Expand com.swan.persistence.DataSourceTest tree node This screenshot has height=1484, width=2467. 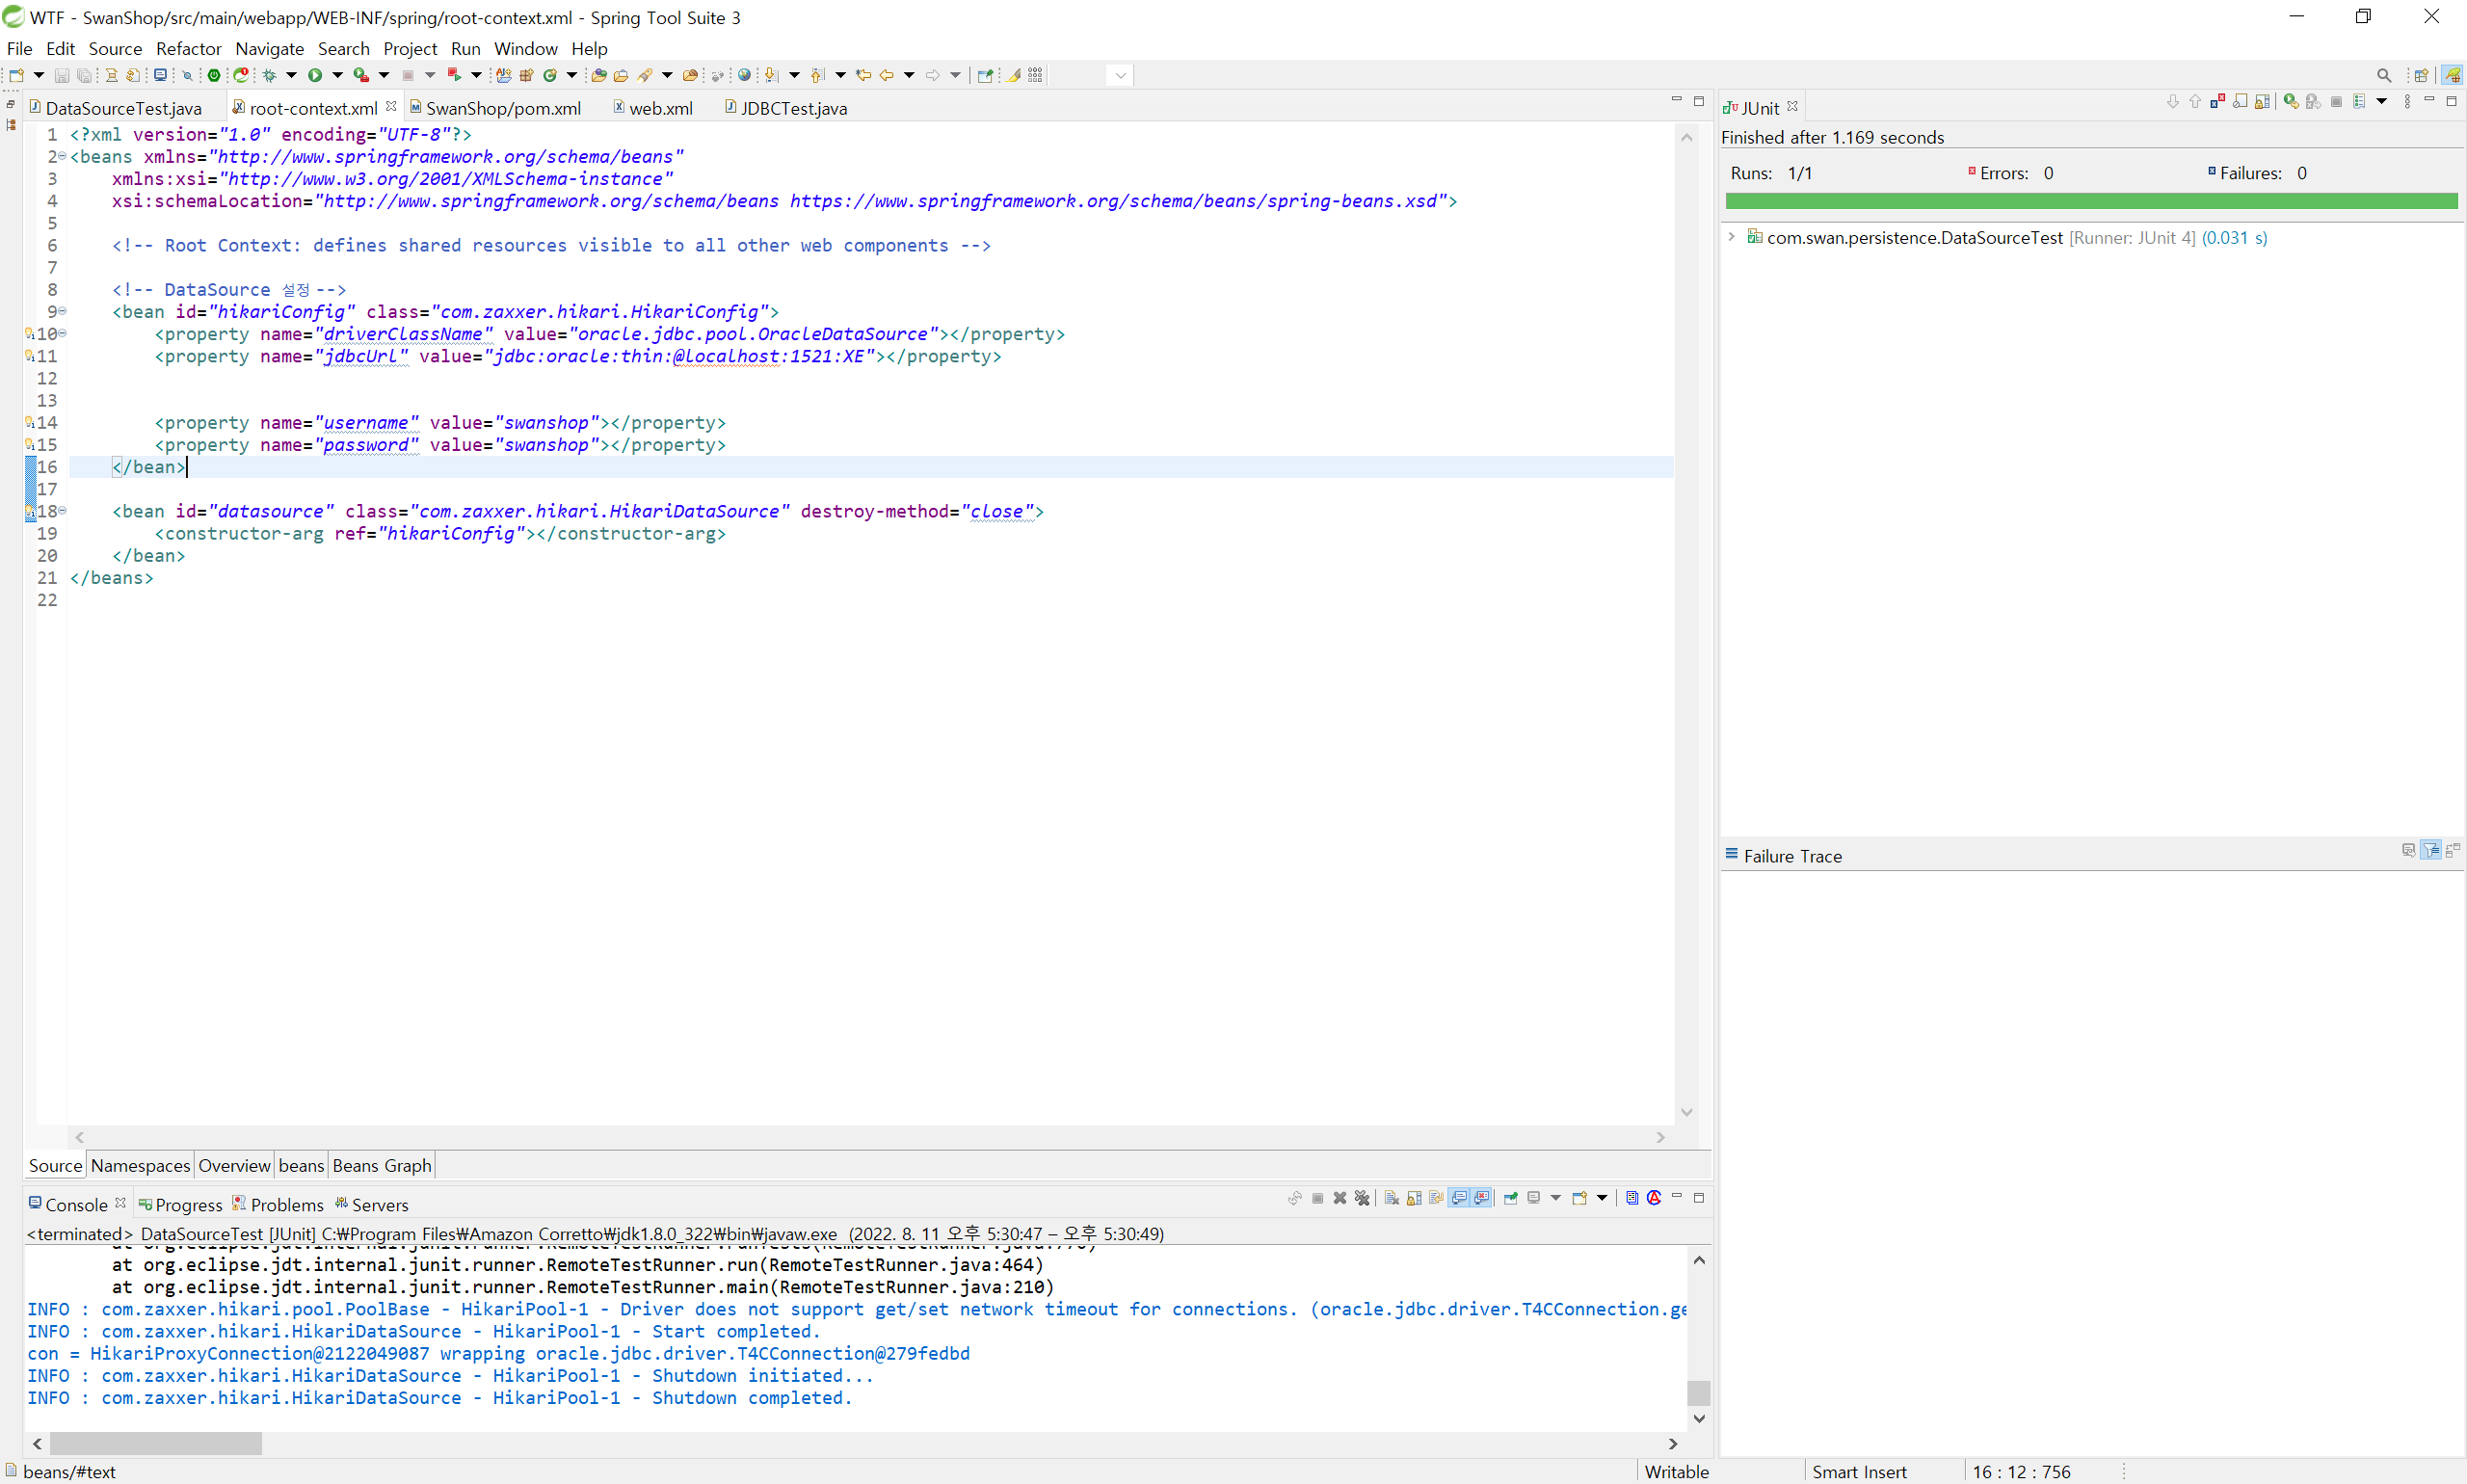(x=1731, y=237)
